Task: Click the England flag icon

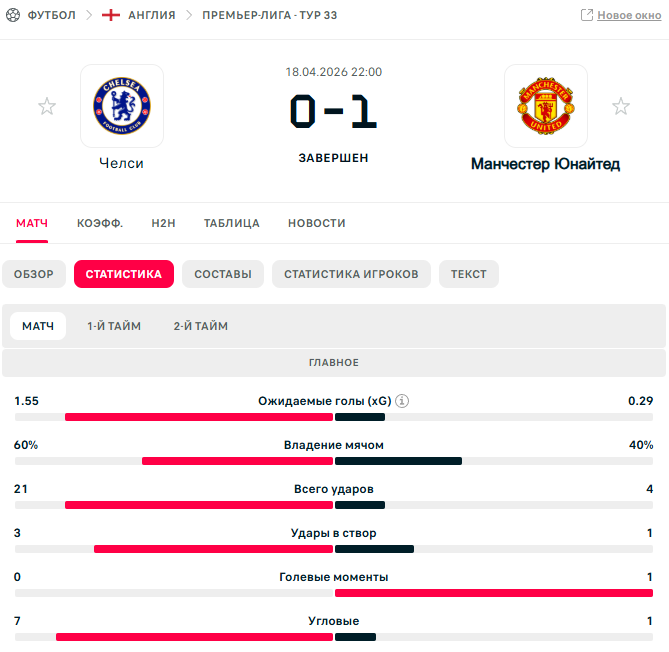Action: coord(111,15)
